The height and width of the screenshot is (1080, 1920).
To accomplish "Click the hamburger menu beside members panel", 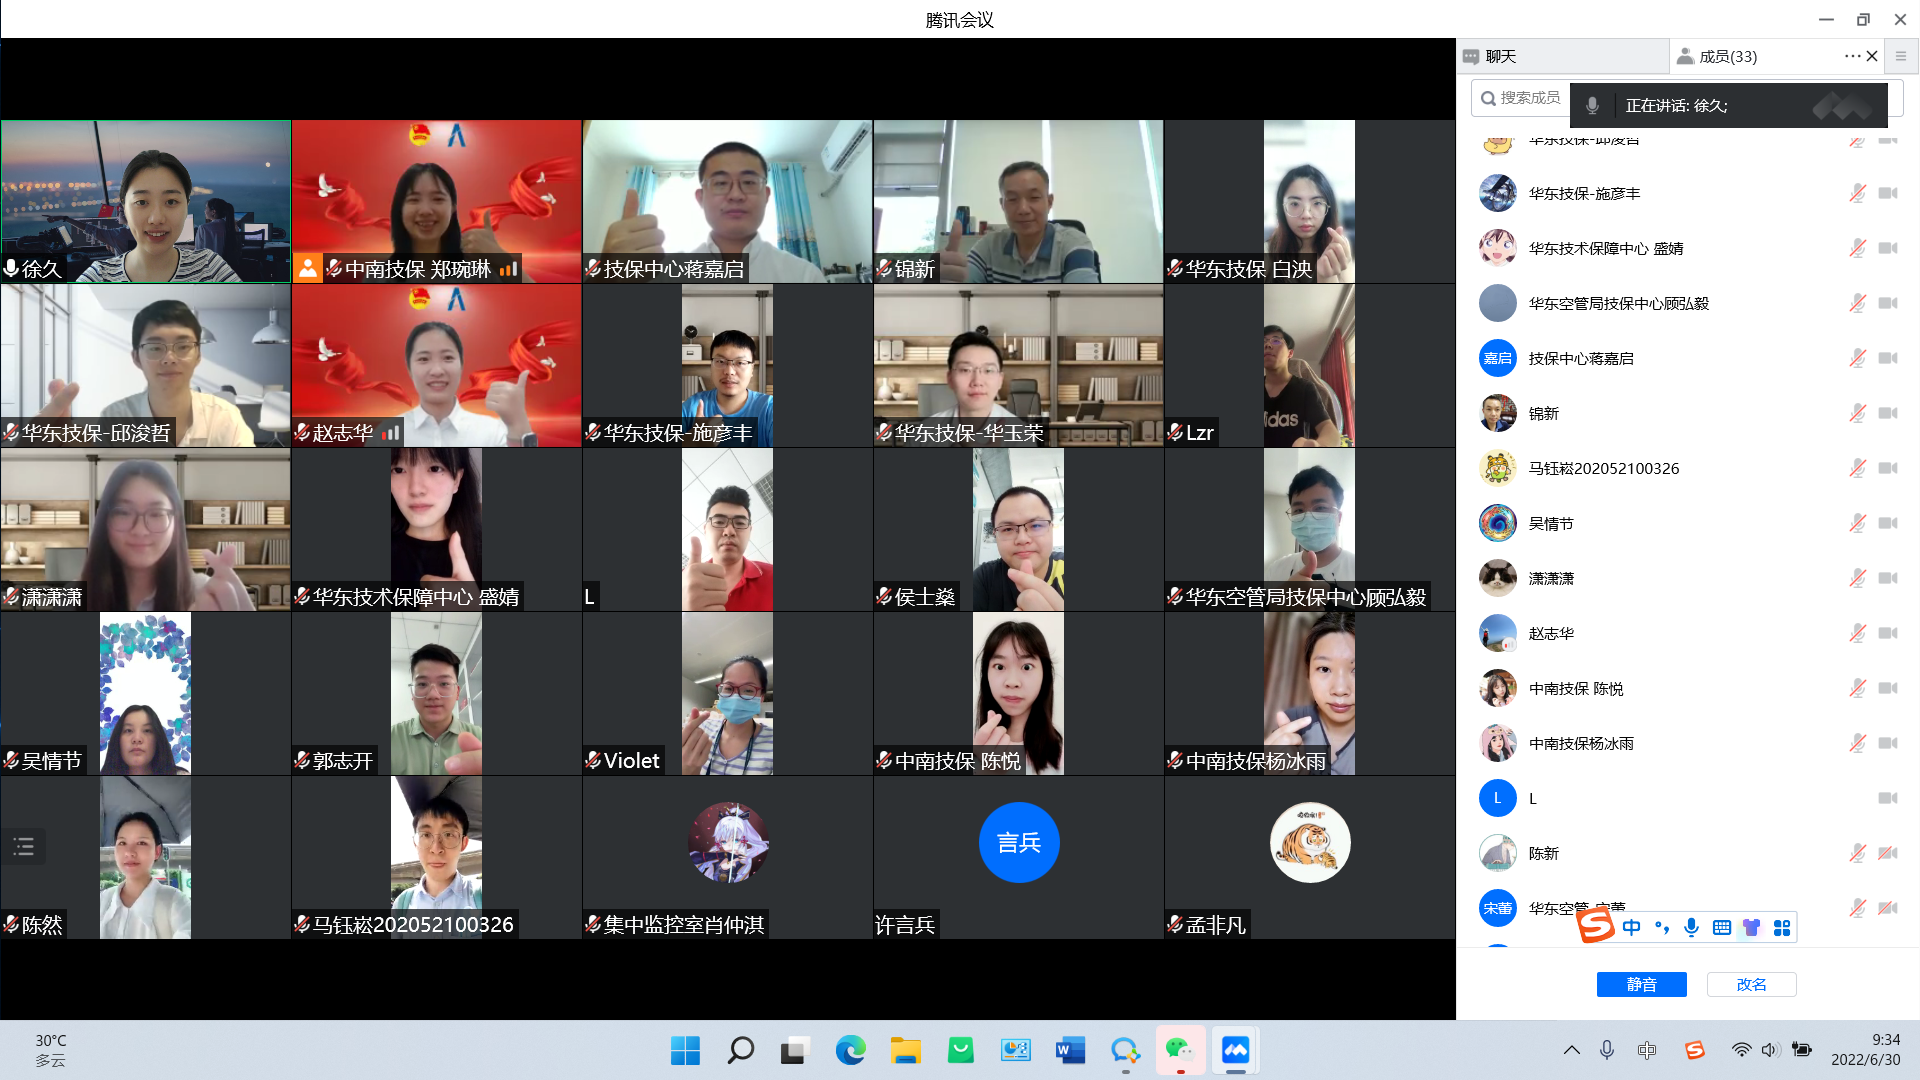I will (x=1901, y=57).
